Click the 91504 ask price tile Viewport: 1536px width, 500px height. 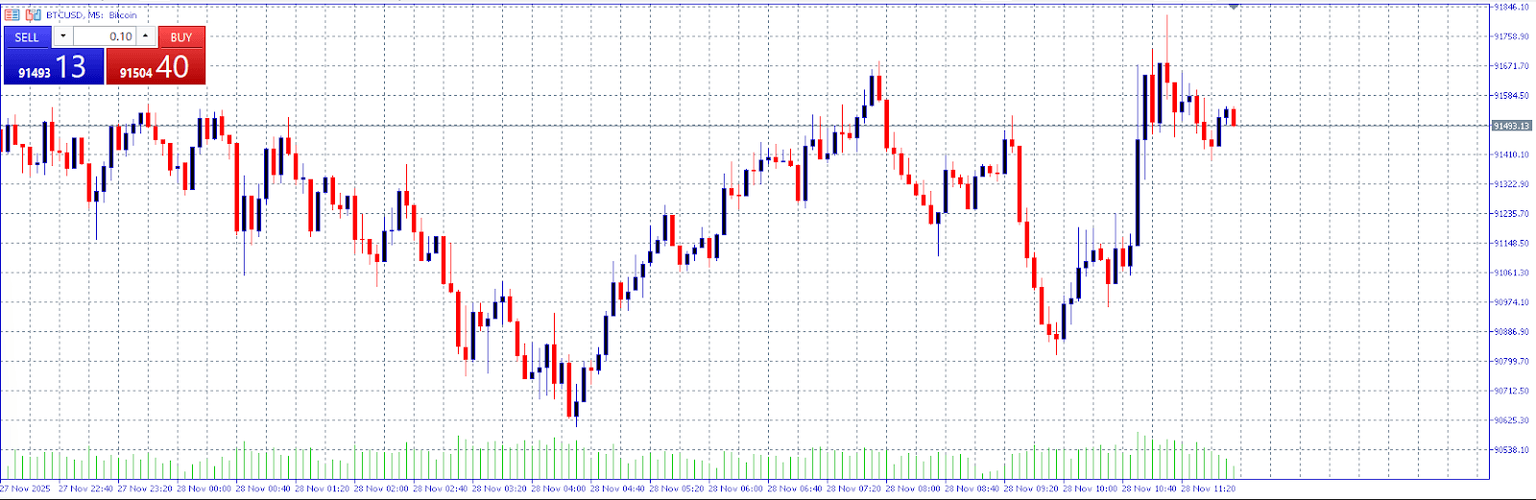pos(155,67)
